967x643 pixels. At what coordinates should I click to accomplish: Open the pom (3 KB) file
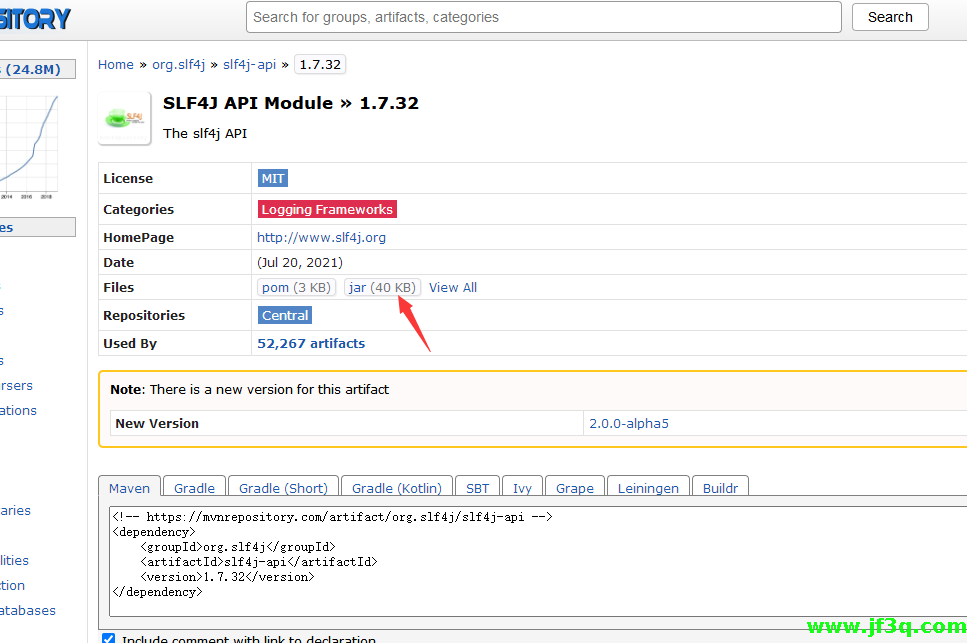(295, 287)
